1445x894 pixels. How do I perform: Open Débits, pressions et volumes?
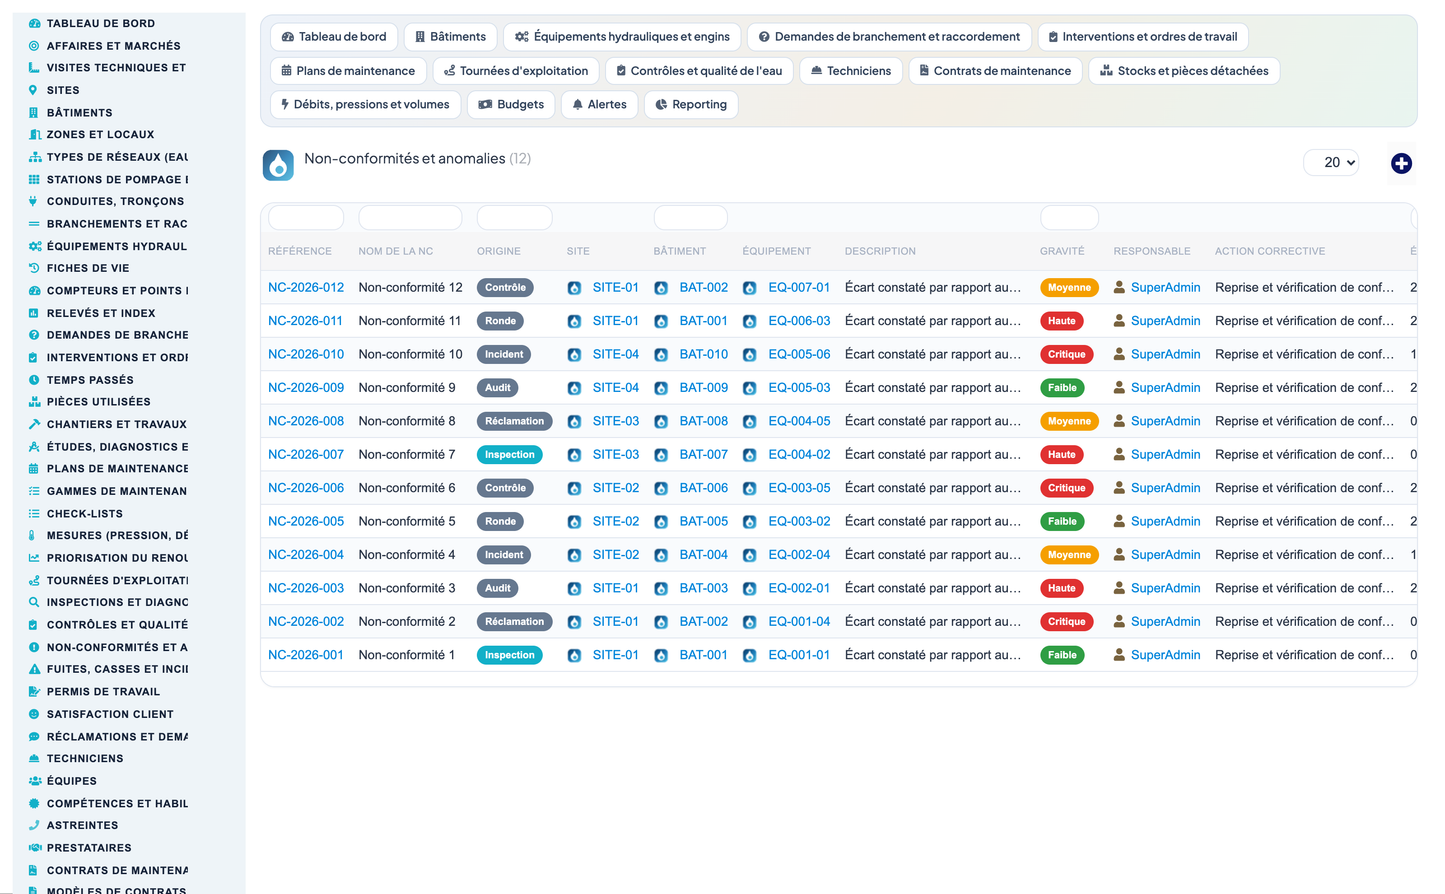365,105
